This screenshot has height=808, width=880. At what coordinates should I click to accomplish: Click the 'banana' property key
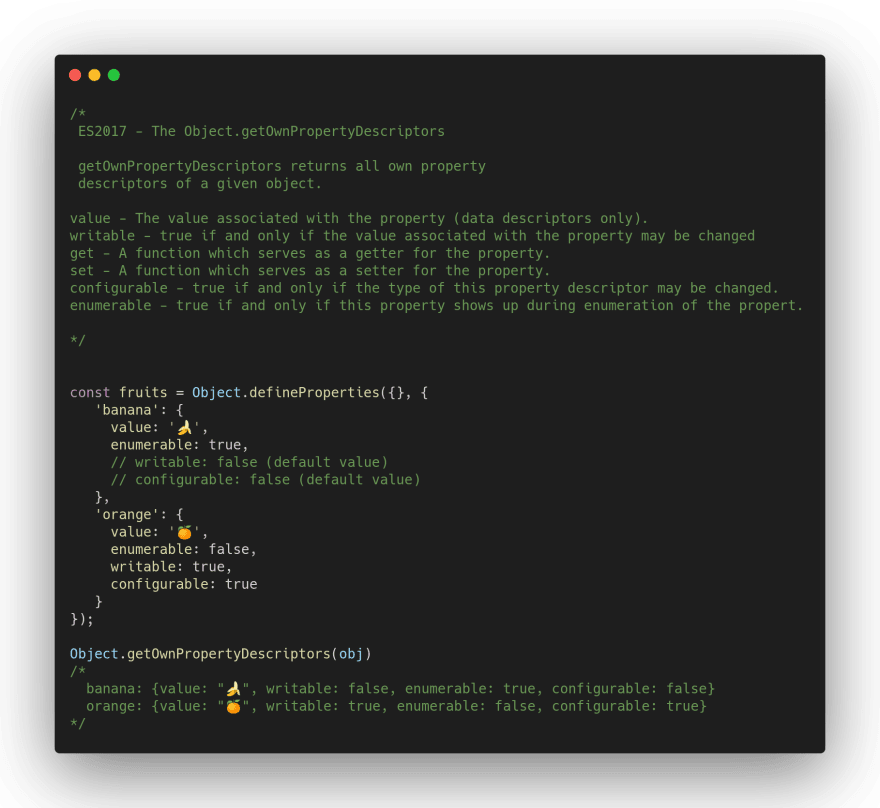tap(127, 410)
